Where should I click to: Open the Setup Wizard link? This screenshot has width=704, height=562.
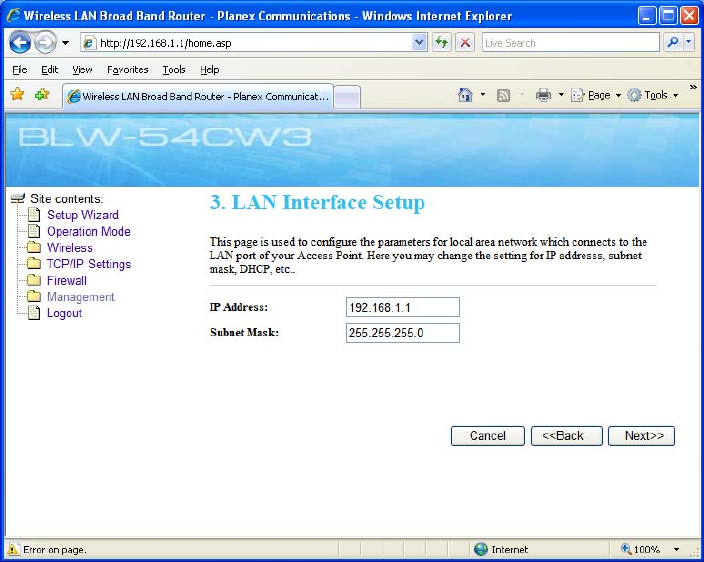pos(83,215)
